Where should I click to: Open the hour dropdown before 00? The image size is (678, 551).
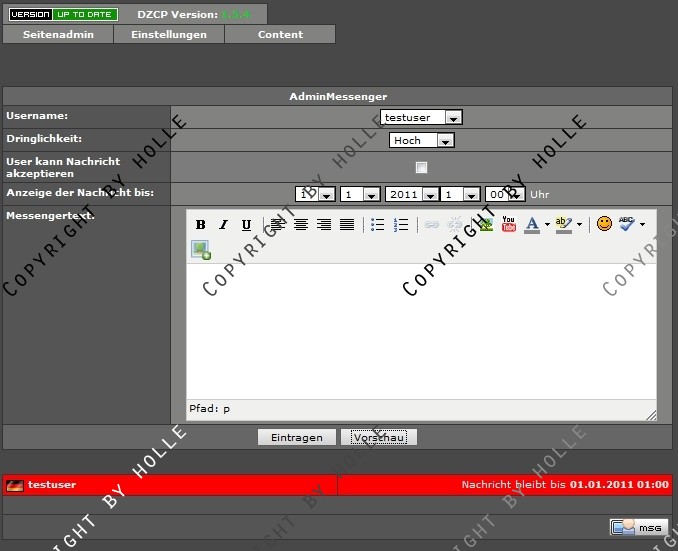(461, 194)
